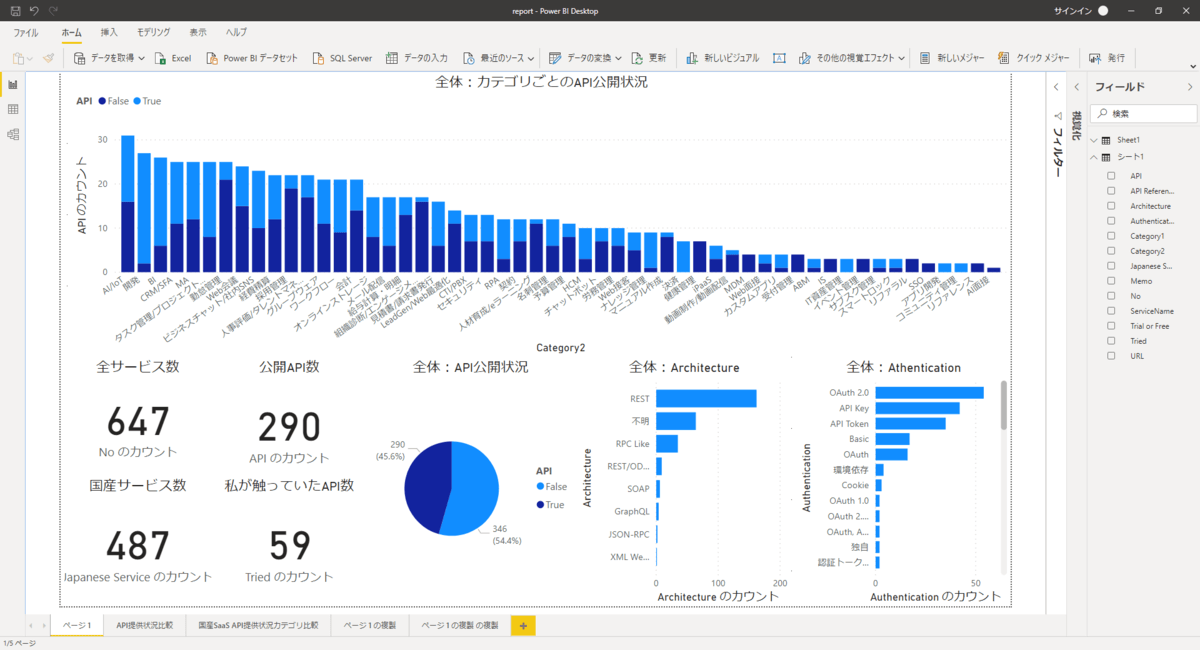Image resolution: width=1200 pixels, height=650 pixels.
Task: Open the Report view from left sidebar
Action: (x=13, y=84)
